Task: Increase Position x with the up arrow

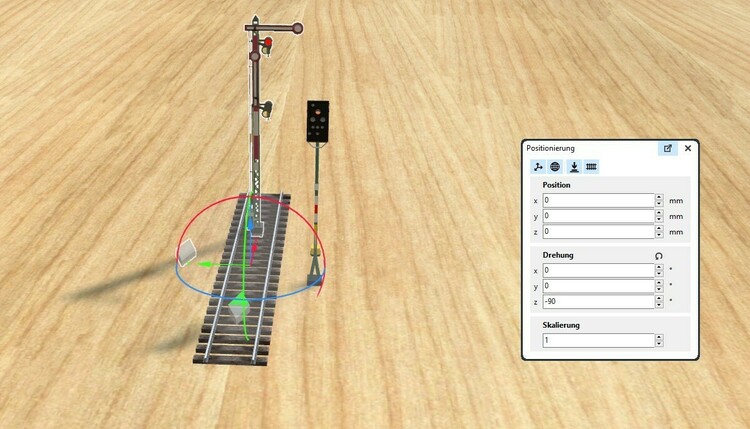Action: (659, 197)
